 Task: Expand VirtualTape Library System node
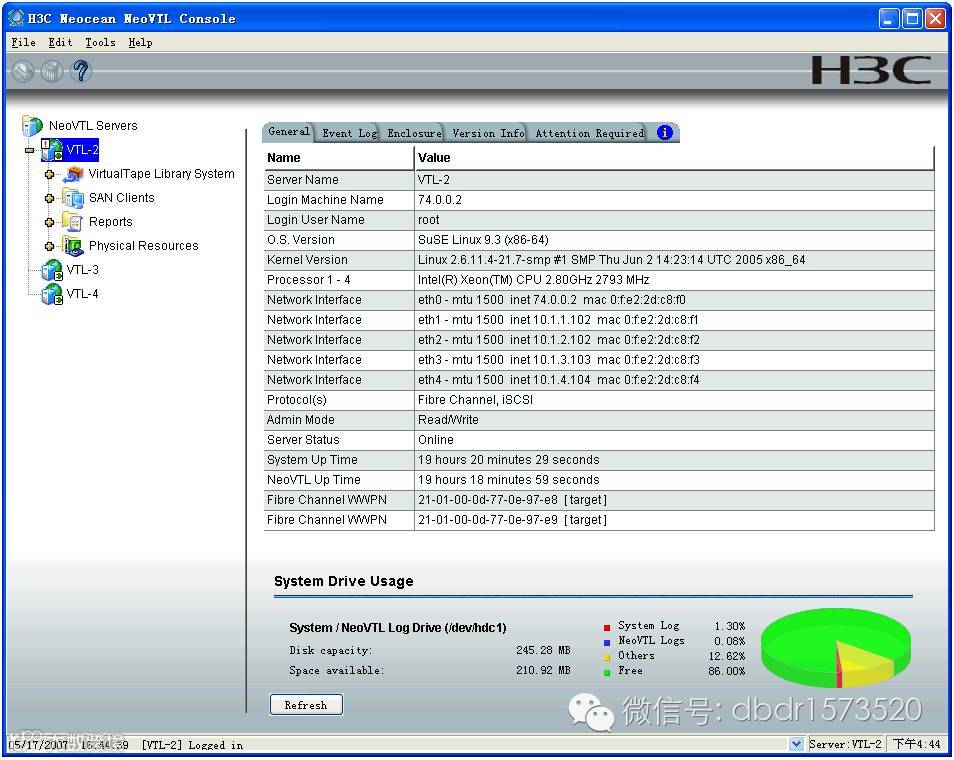(x=50, y=174)
